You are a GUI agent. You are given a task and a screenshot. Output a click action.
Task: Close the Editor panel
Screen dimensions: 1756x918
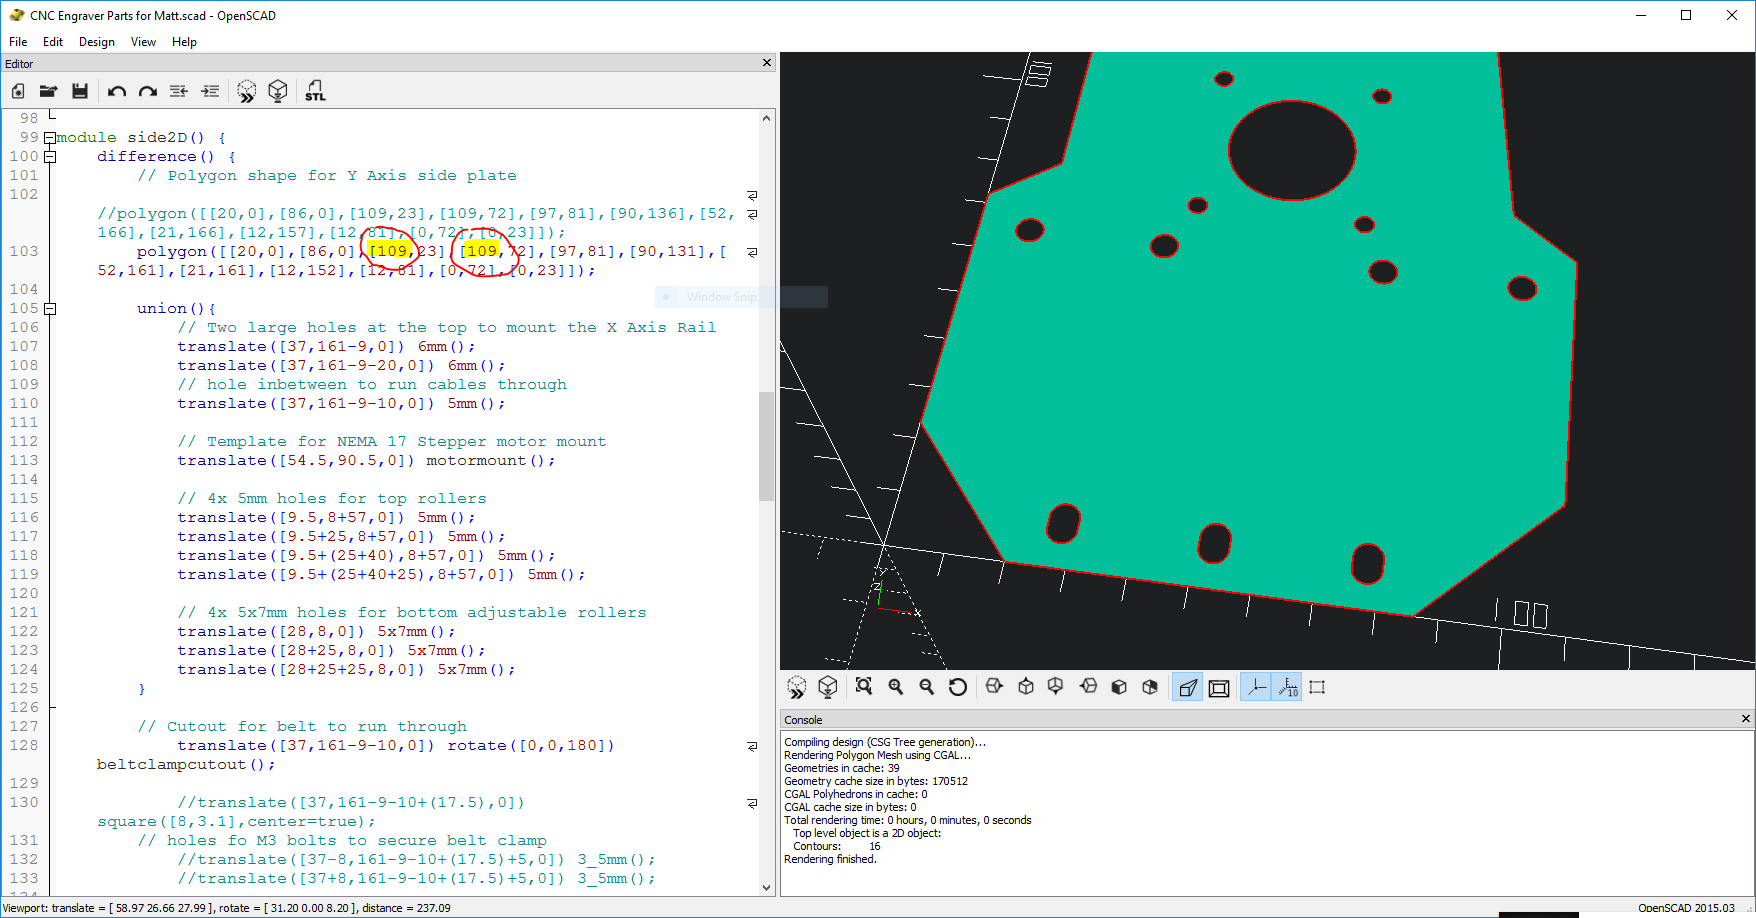pyautogui.click(x=767, y=63)
